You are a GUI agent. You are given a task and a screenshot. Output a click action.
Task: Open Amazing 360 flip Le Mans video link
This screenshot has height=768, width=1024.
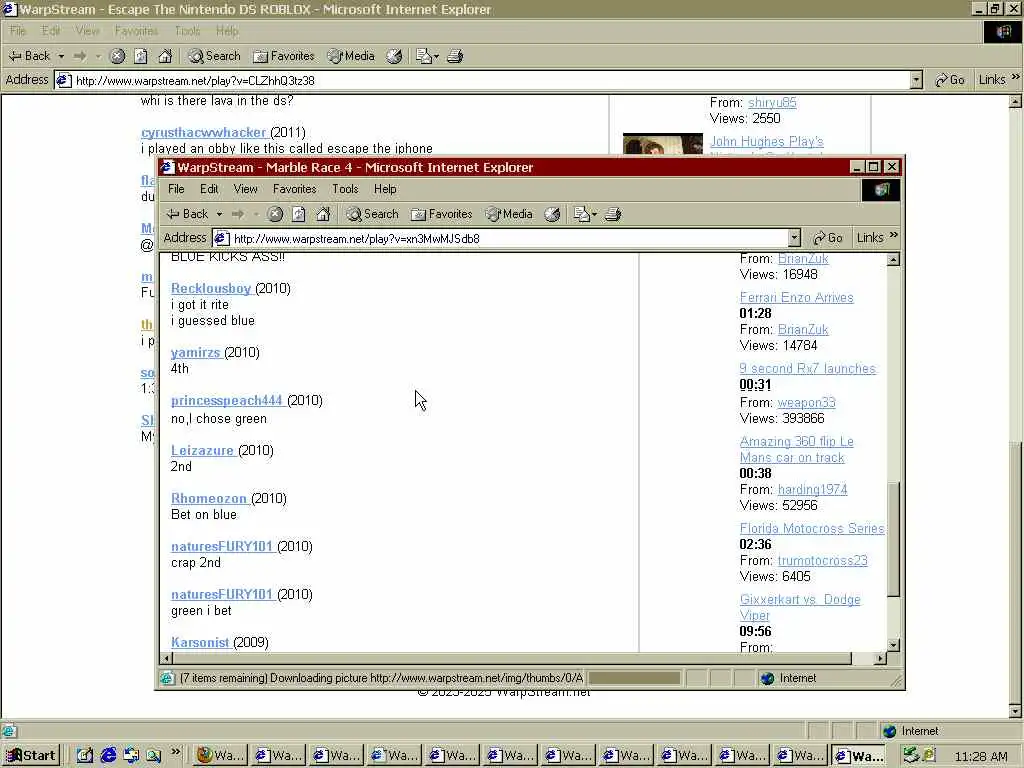pos(796,449)
